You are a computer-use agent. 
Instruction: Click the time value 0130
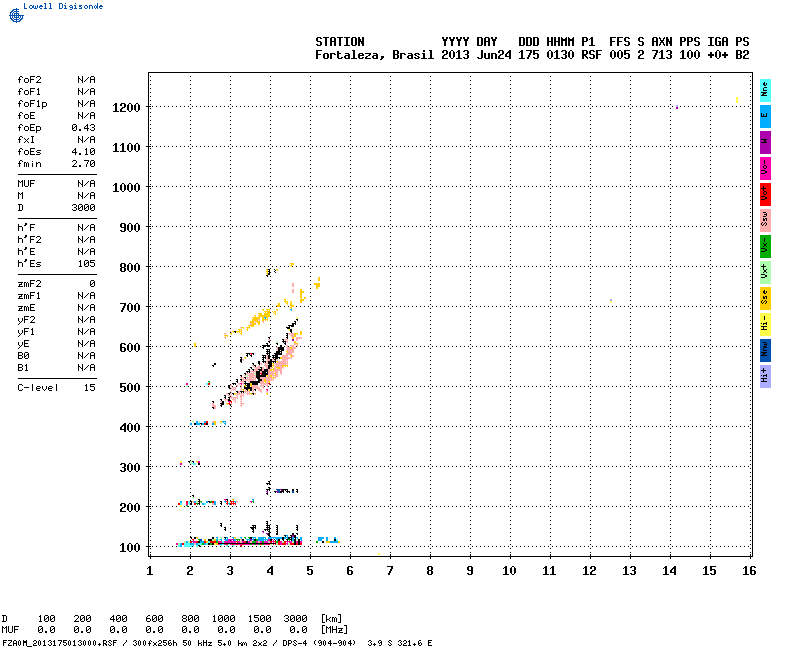560,55
